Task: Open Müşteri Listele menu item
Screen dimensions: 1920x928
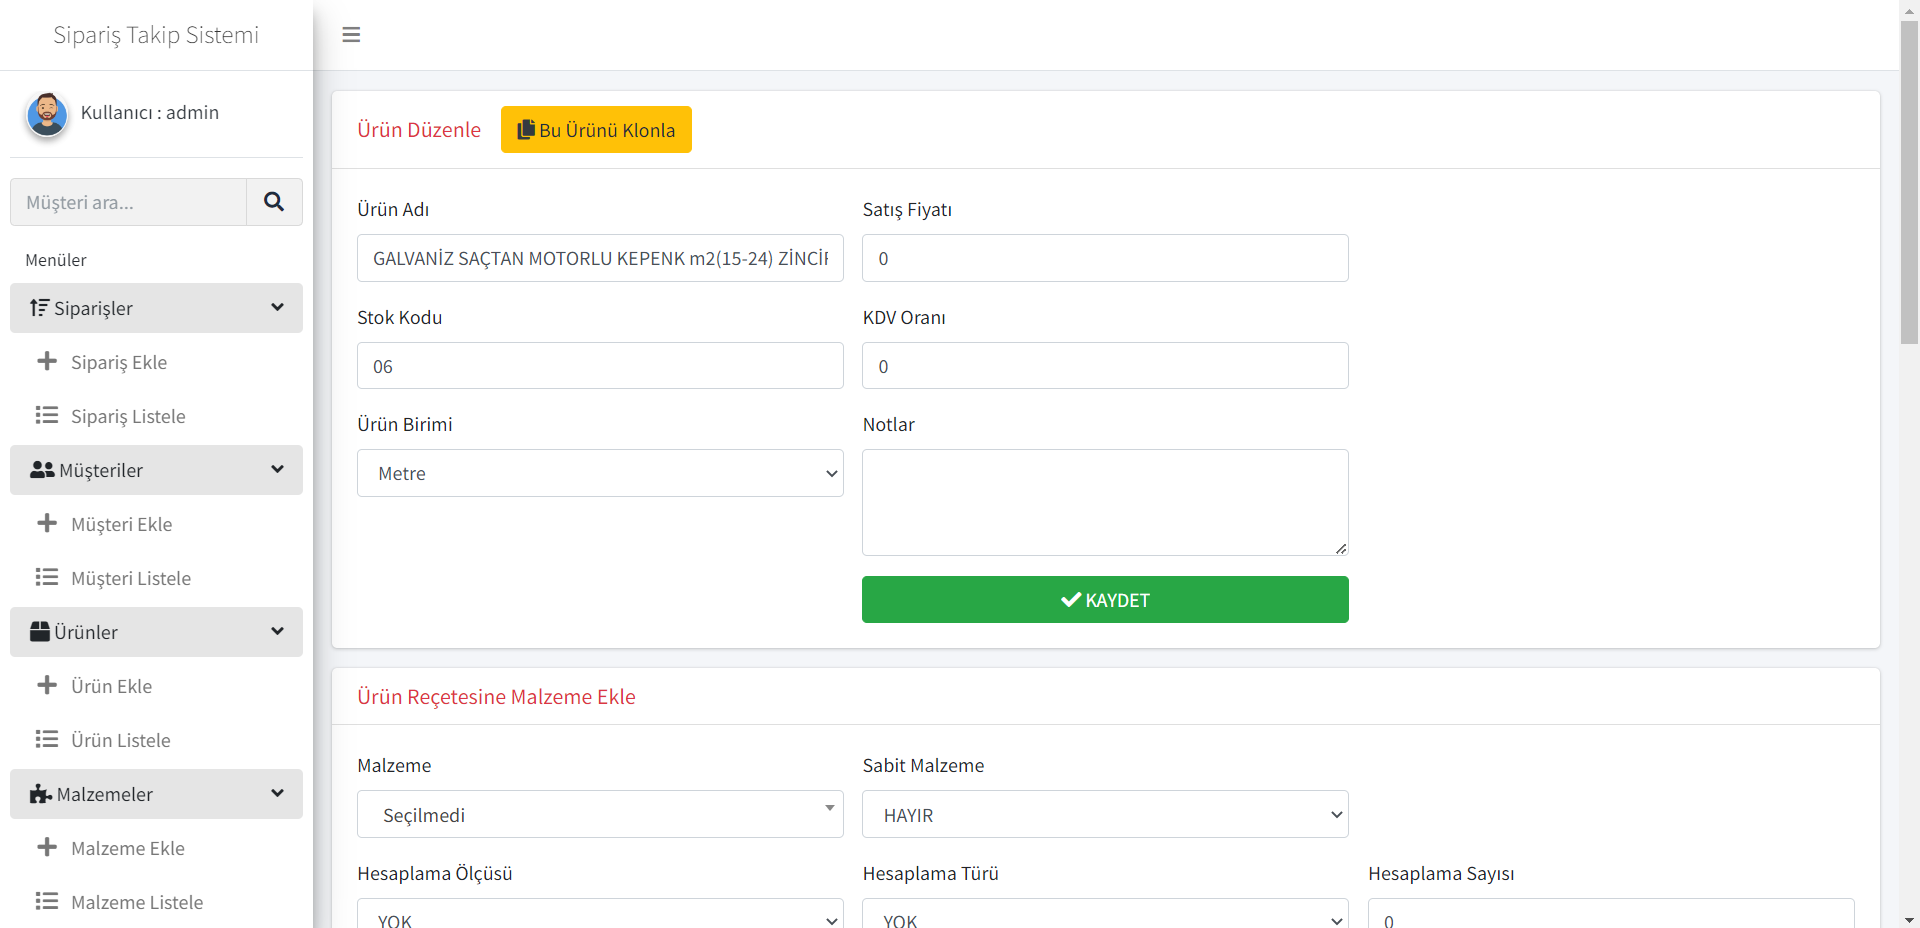Action: click(131, 578)
